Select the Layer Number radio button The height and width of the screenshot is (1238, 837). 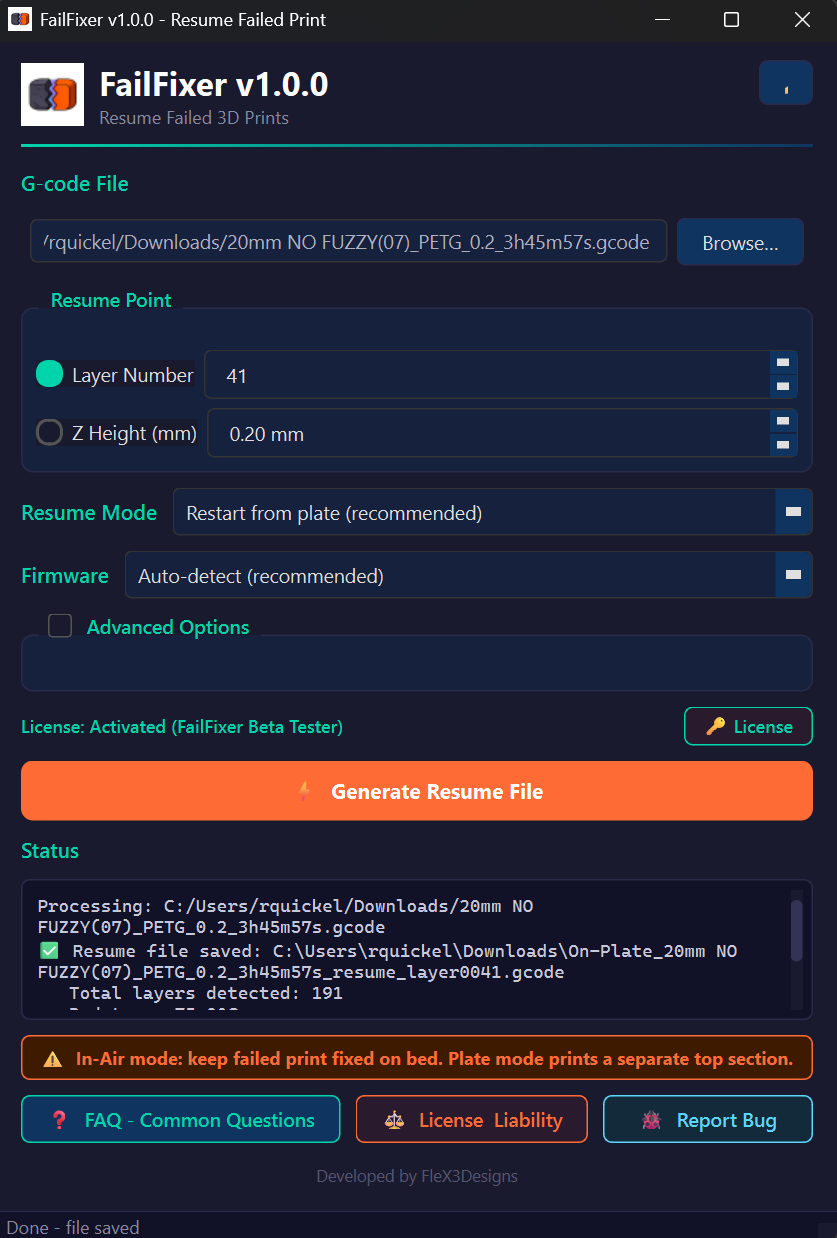(x=48, y=374)
